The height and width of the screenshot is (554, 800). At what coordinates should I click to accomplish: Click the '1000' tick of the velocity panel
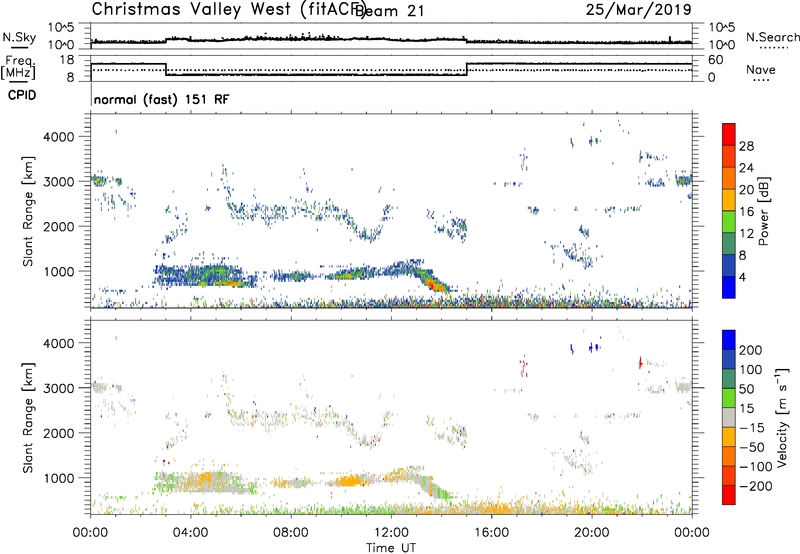(58, 478)
